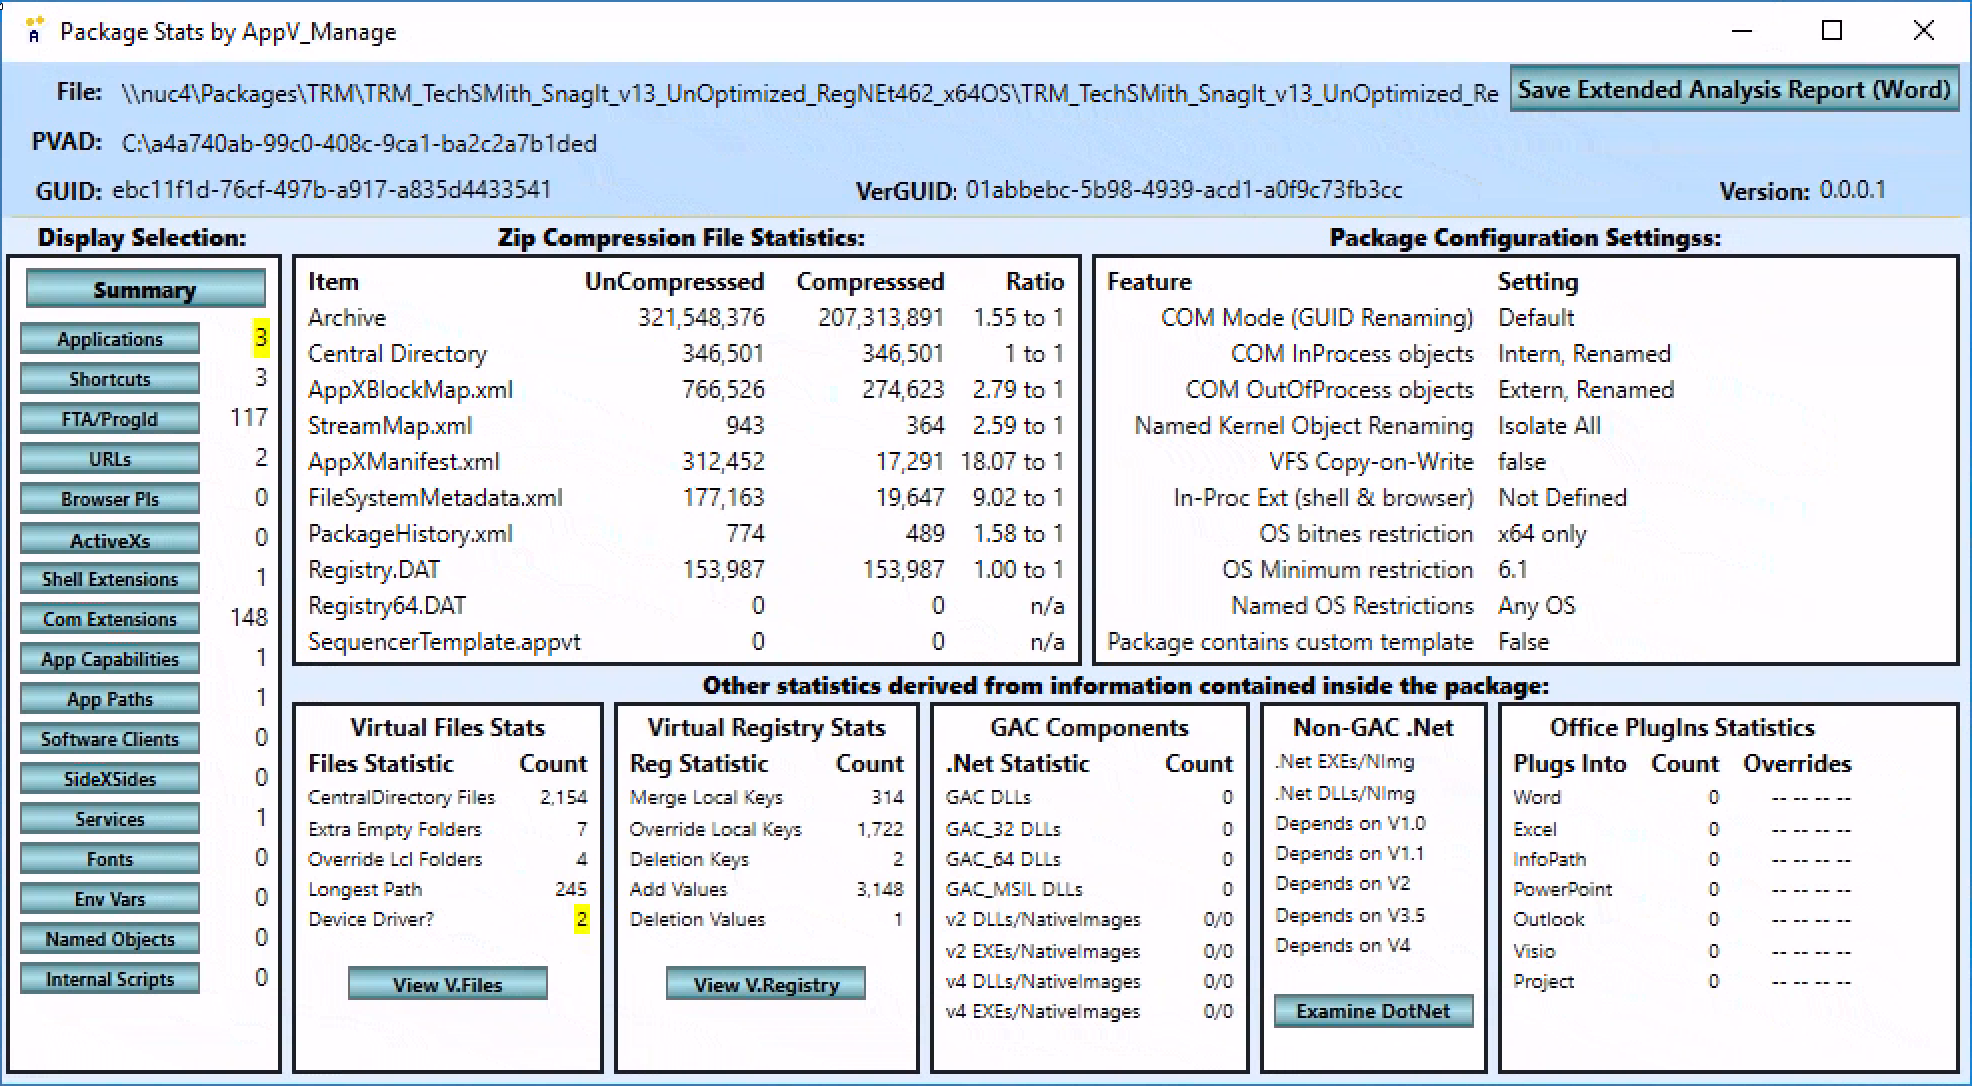
Task: Click the View V.Files button
Action: pos(448,984)
